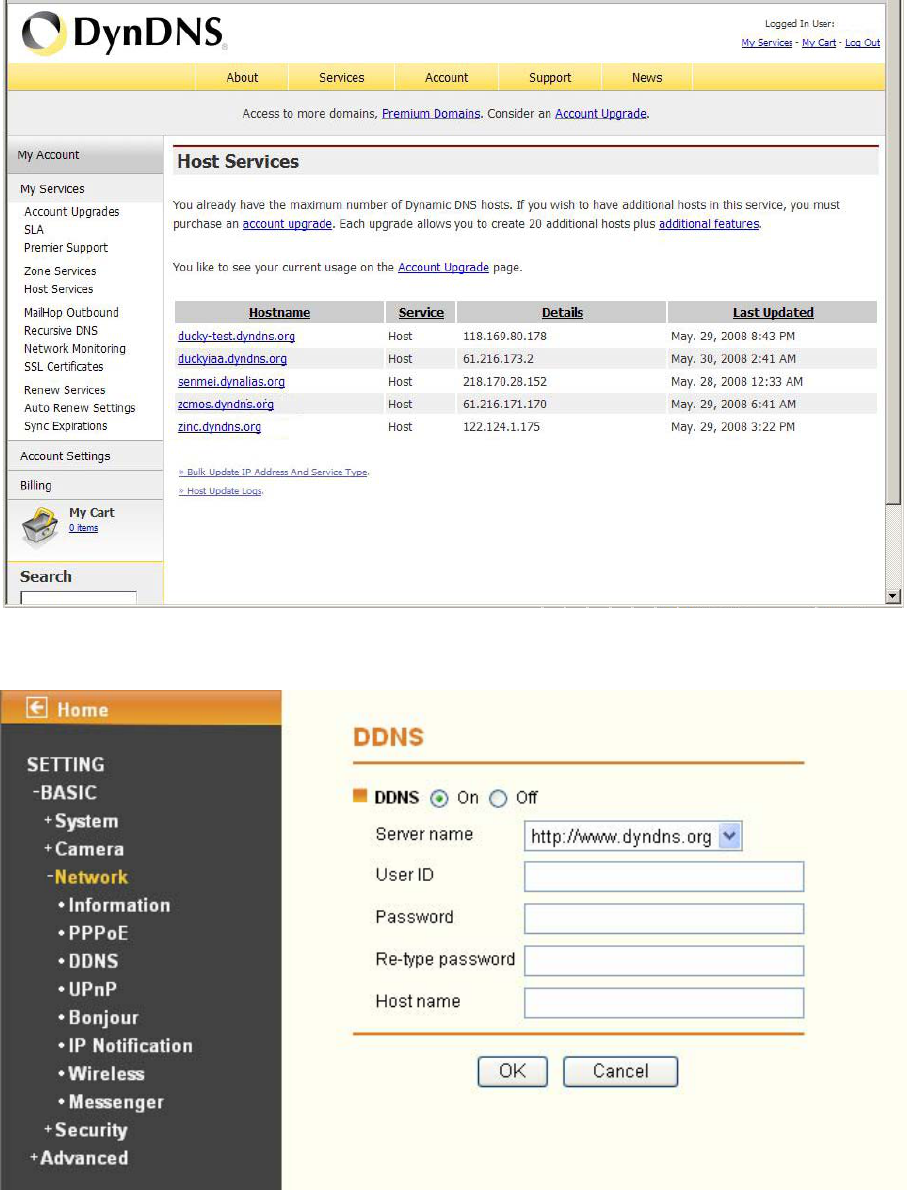Click the DynDNS logo
907x1190 pixels.
click(x=124, y=34)
